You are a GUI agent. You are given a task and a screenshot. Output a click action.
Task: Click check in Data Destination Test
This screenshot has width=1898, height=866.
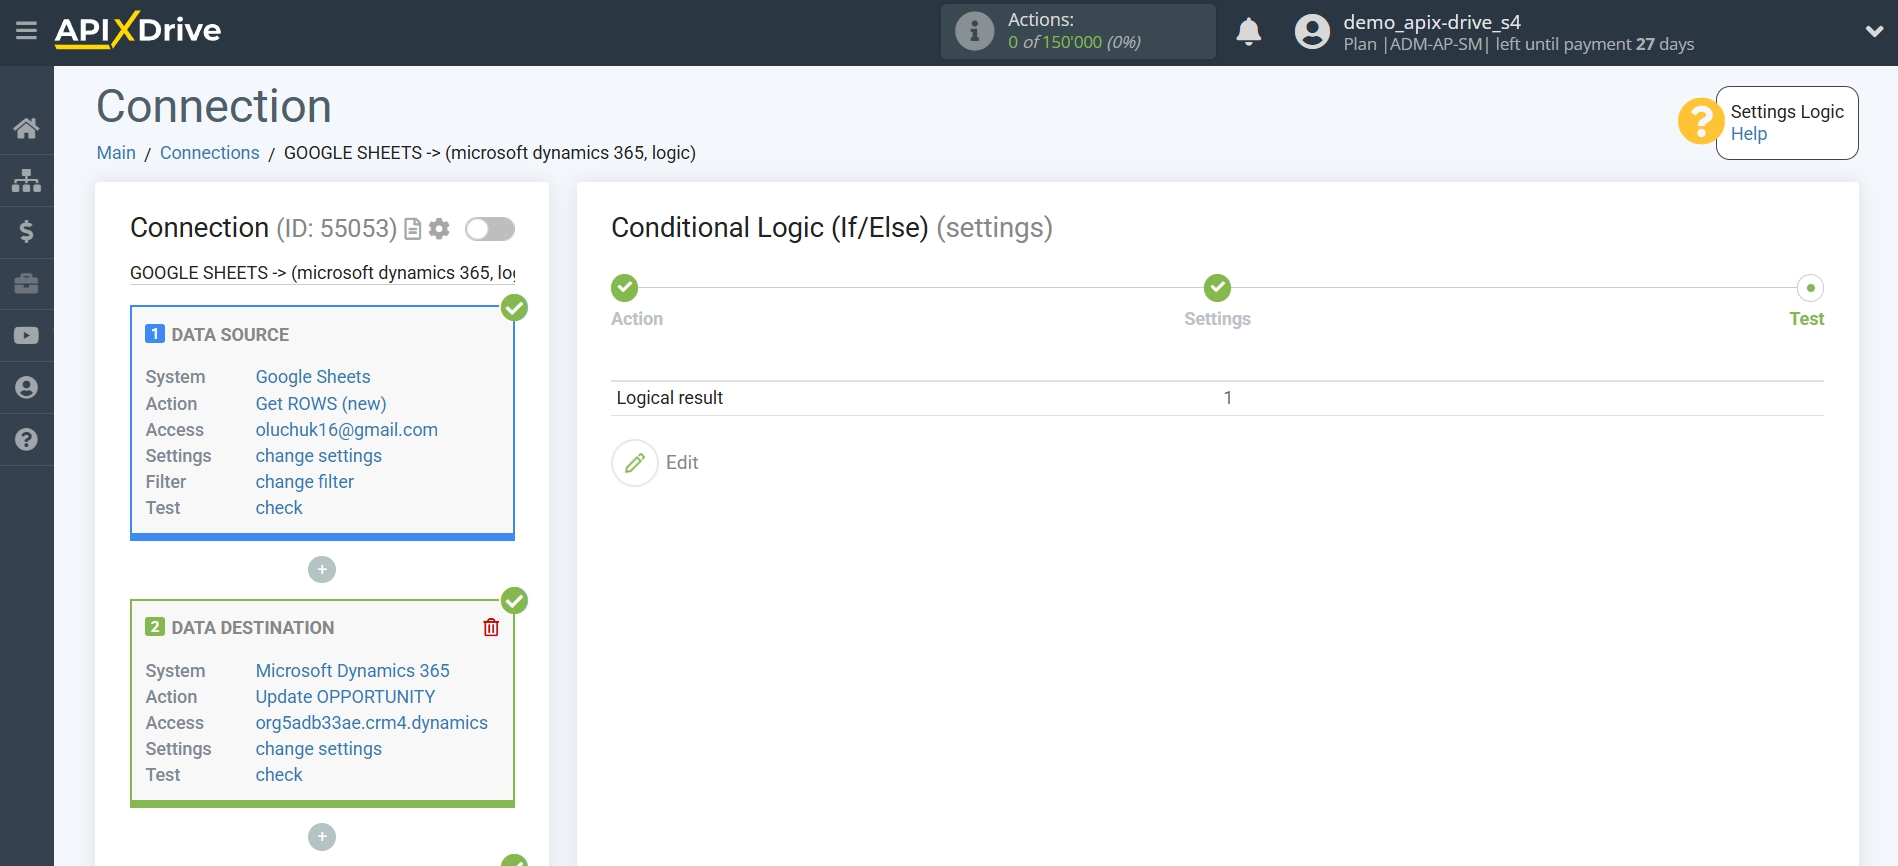[x=279, y=775]
